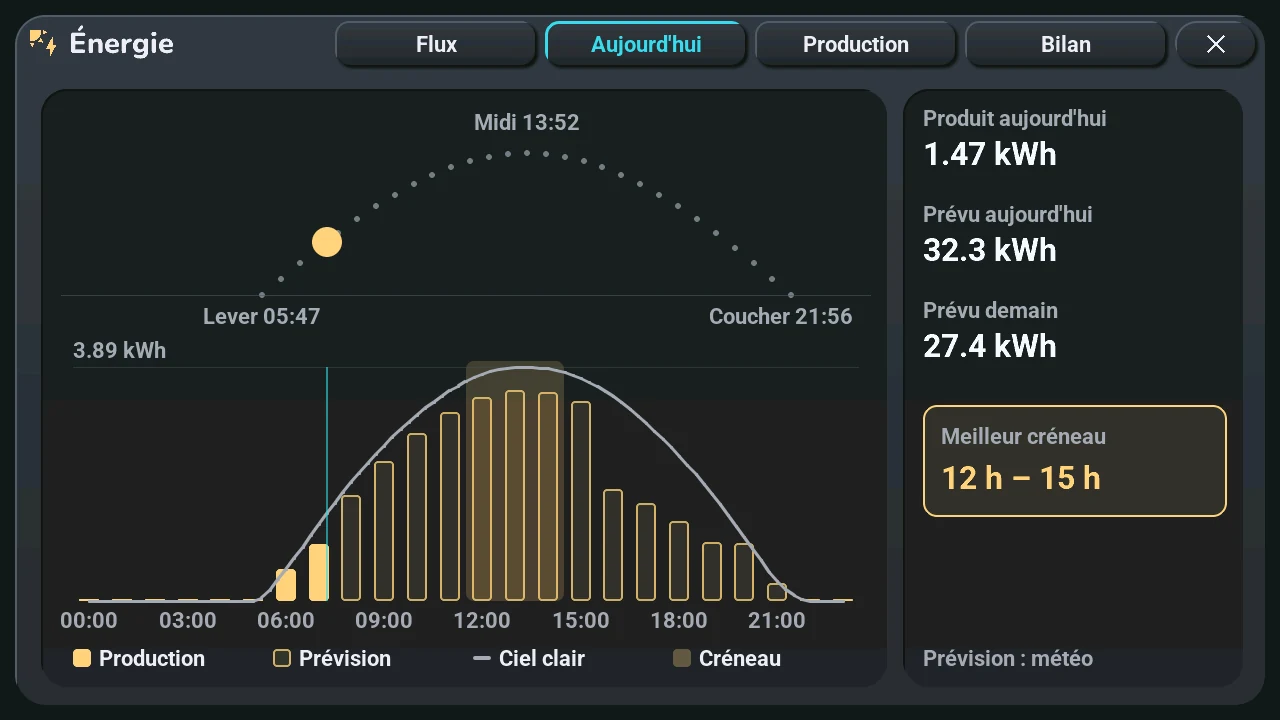Click the forecast bar above 15:00

click(x=581, y=501)
